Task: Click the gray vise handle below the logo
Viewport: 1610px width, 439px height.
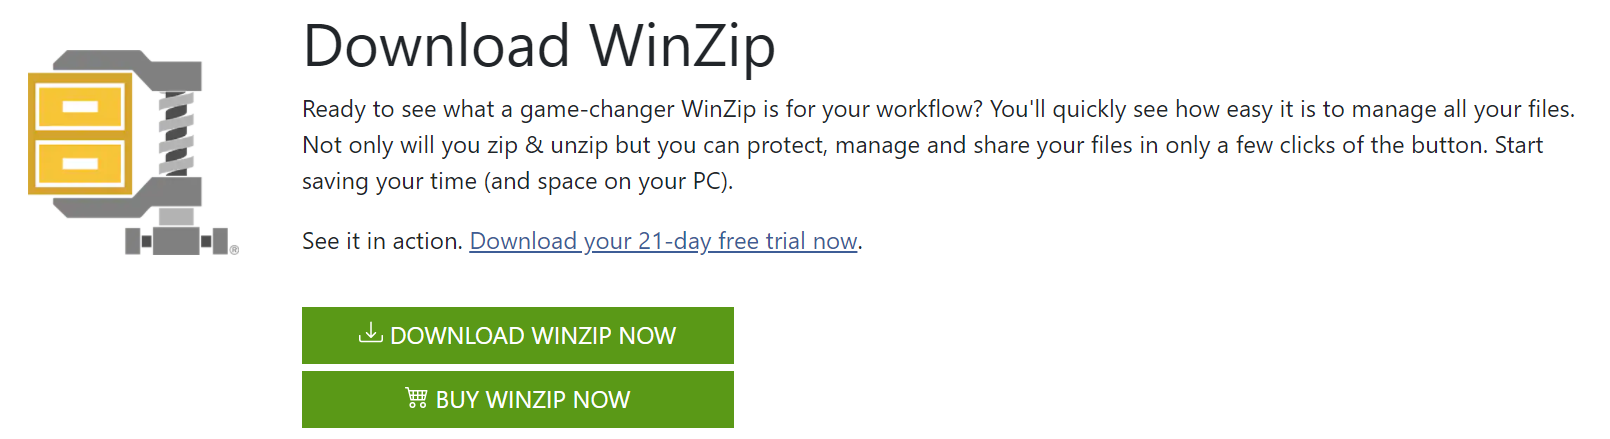Action: [176, 240]
